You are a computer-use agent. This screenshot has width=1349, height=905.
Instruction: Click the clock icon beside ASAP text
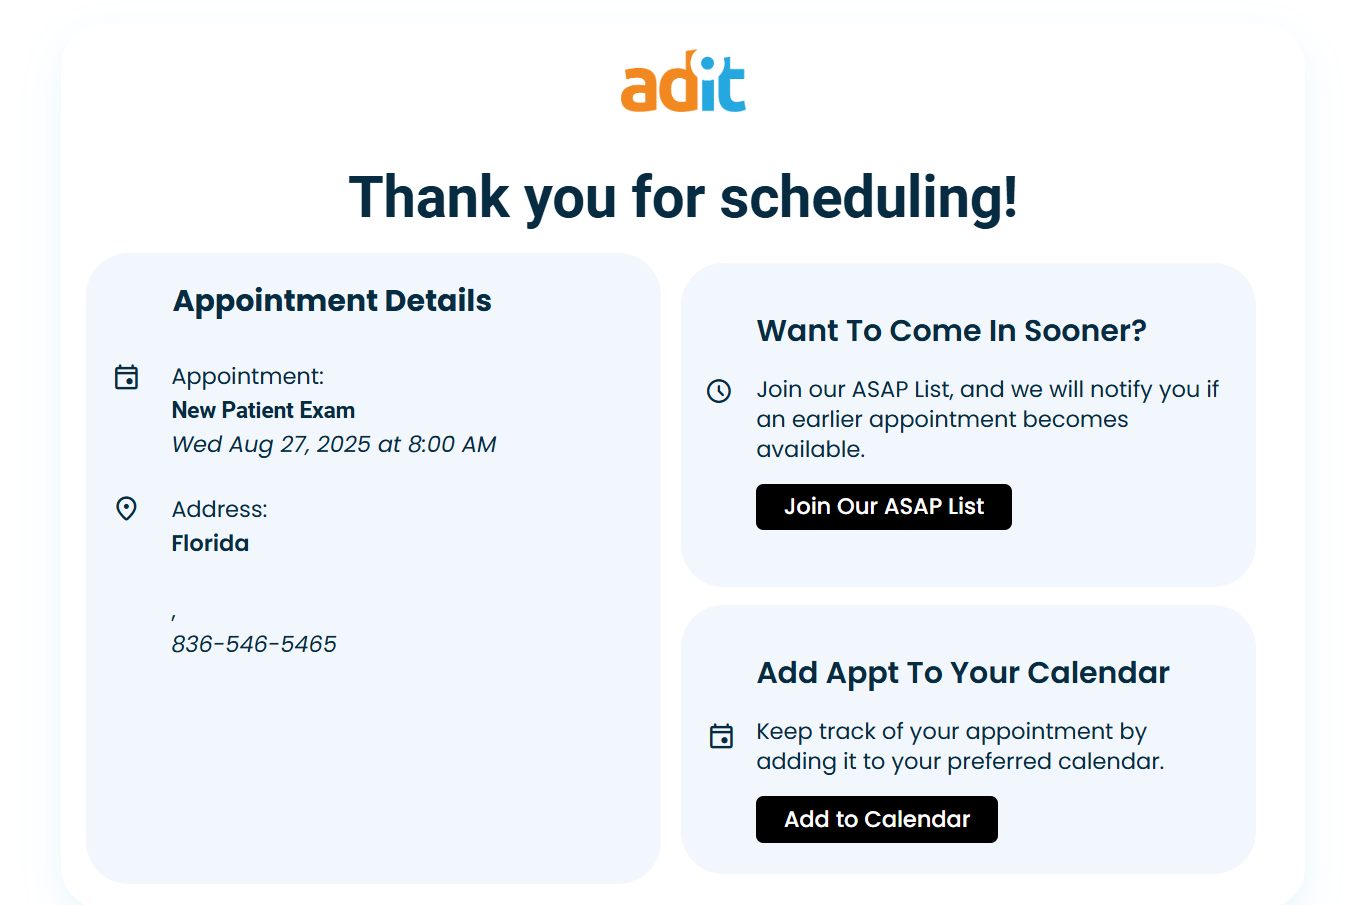pos(719,391)
